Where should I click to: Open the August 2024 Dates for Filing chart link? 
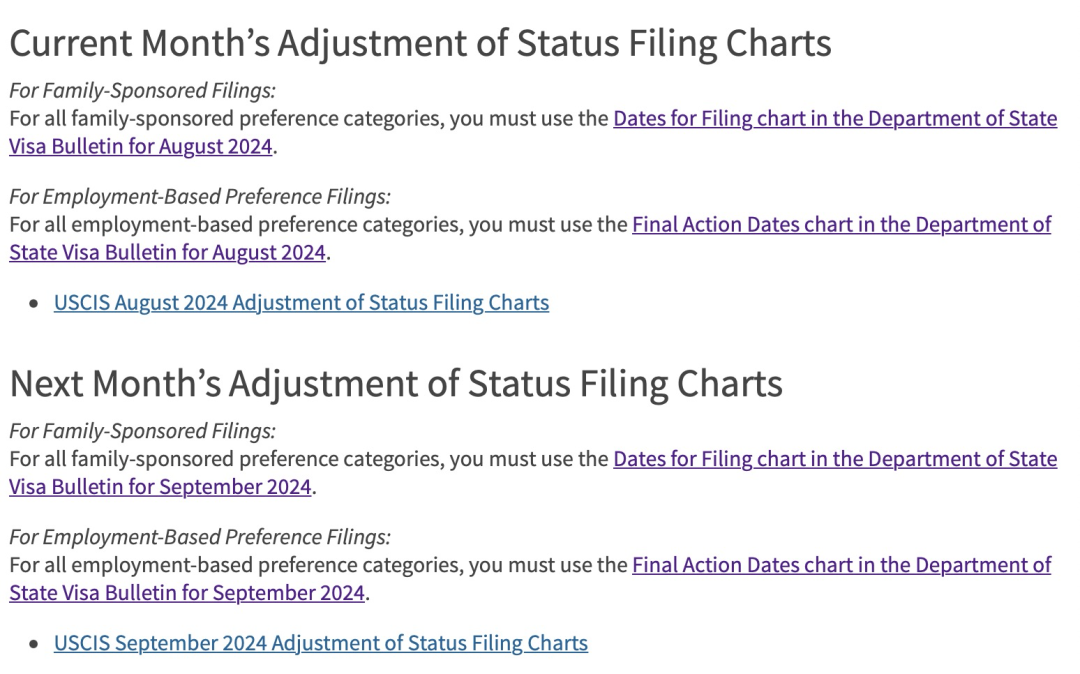pos(834,119)
